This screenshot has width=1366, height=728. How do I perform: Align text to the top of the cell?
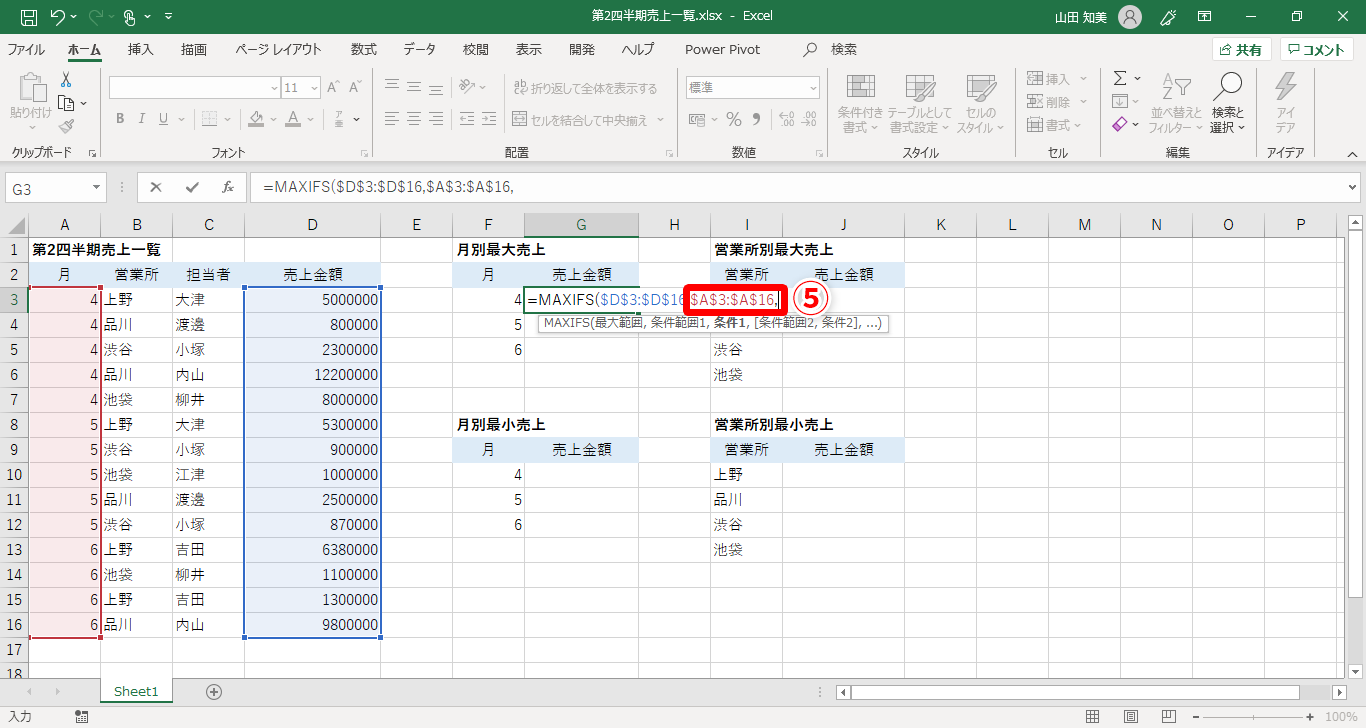(x=393, y=87)
